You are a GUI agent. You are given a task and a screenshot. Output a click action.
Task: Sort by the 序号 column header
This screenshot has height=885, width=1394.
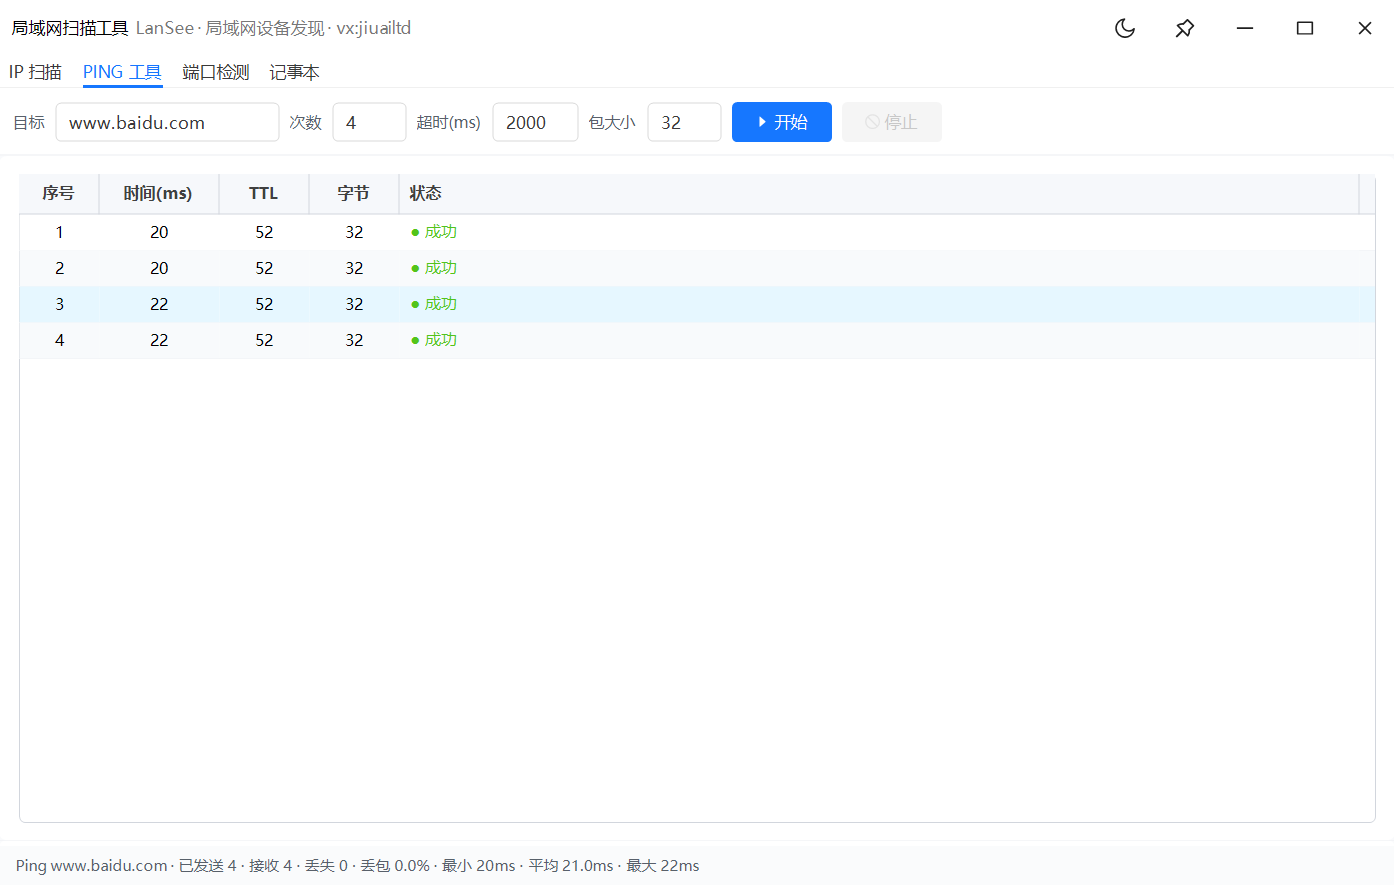(59, 194)
